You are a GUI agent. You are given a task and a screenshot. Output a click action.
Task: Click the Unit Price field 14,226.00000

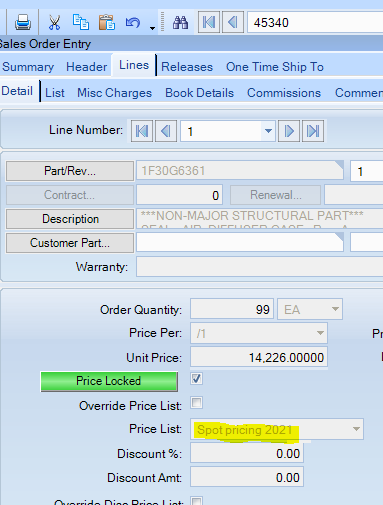(259, 357)
